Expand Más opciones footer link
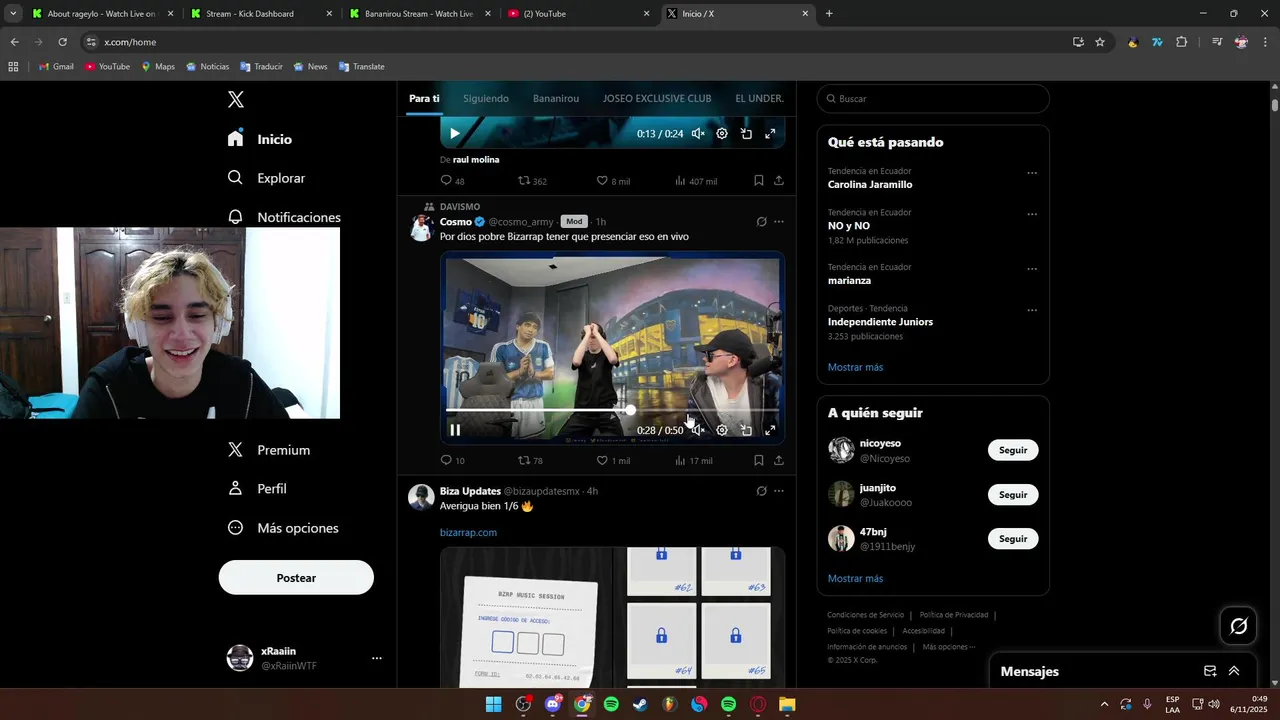 [x=948, y=647]
